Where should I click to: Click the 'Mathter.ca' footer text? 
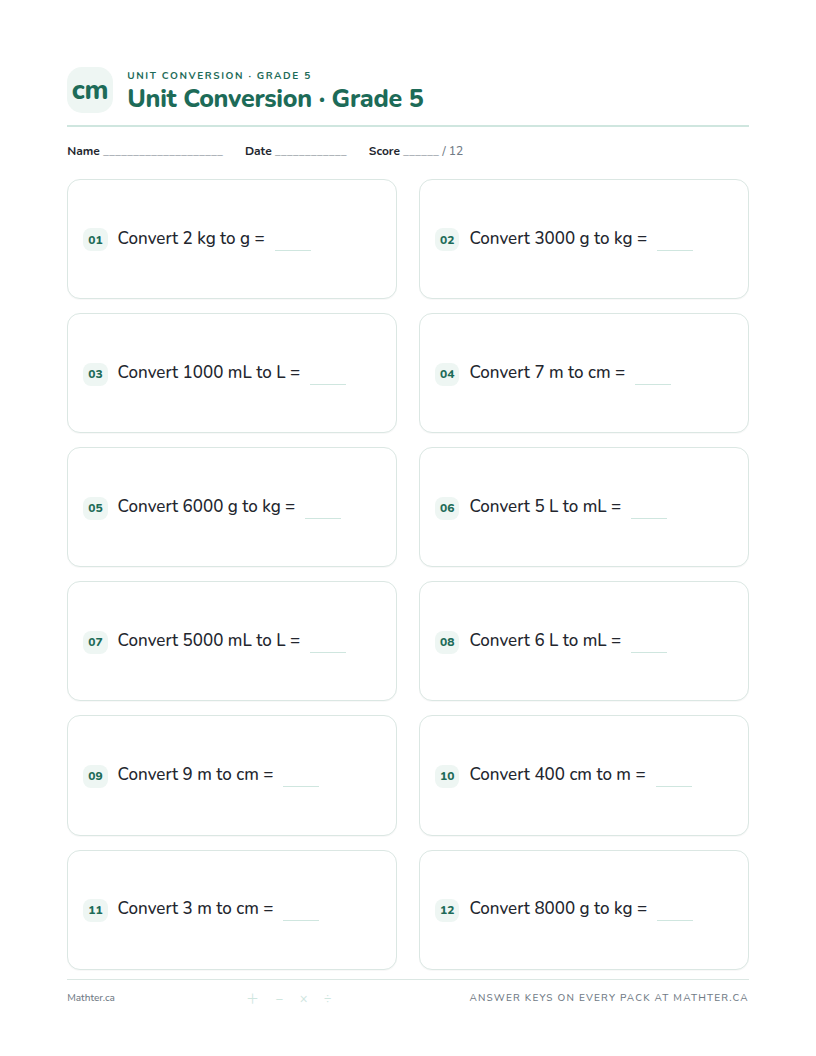click(91, 998)
